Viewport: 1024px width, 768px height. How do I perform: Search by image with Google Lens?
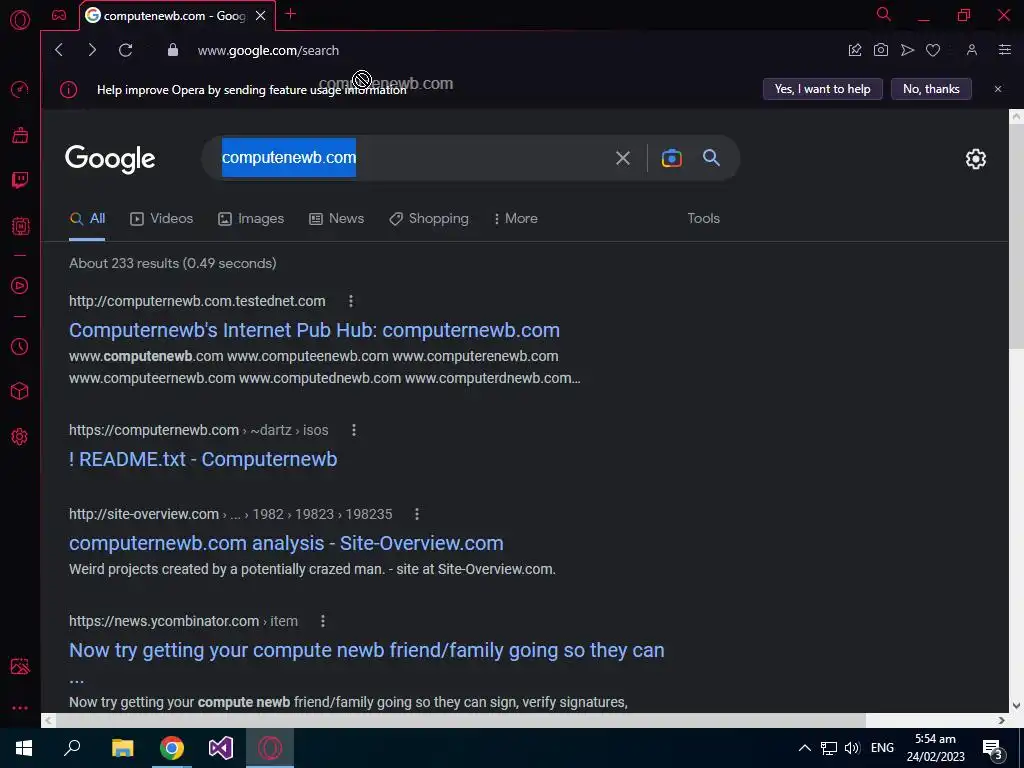pos(671,158)
